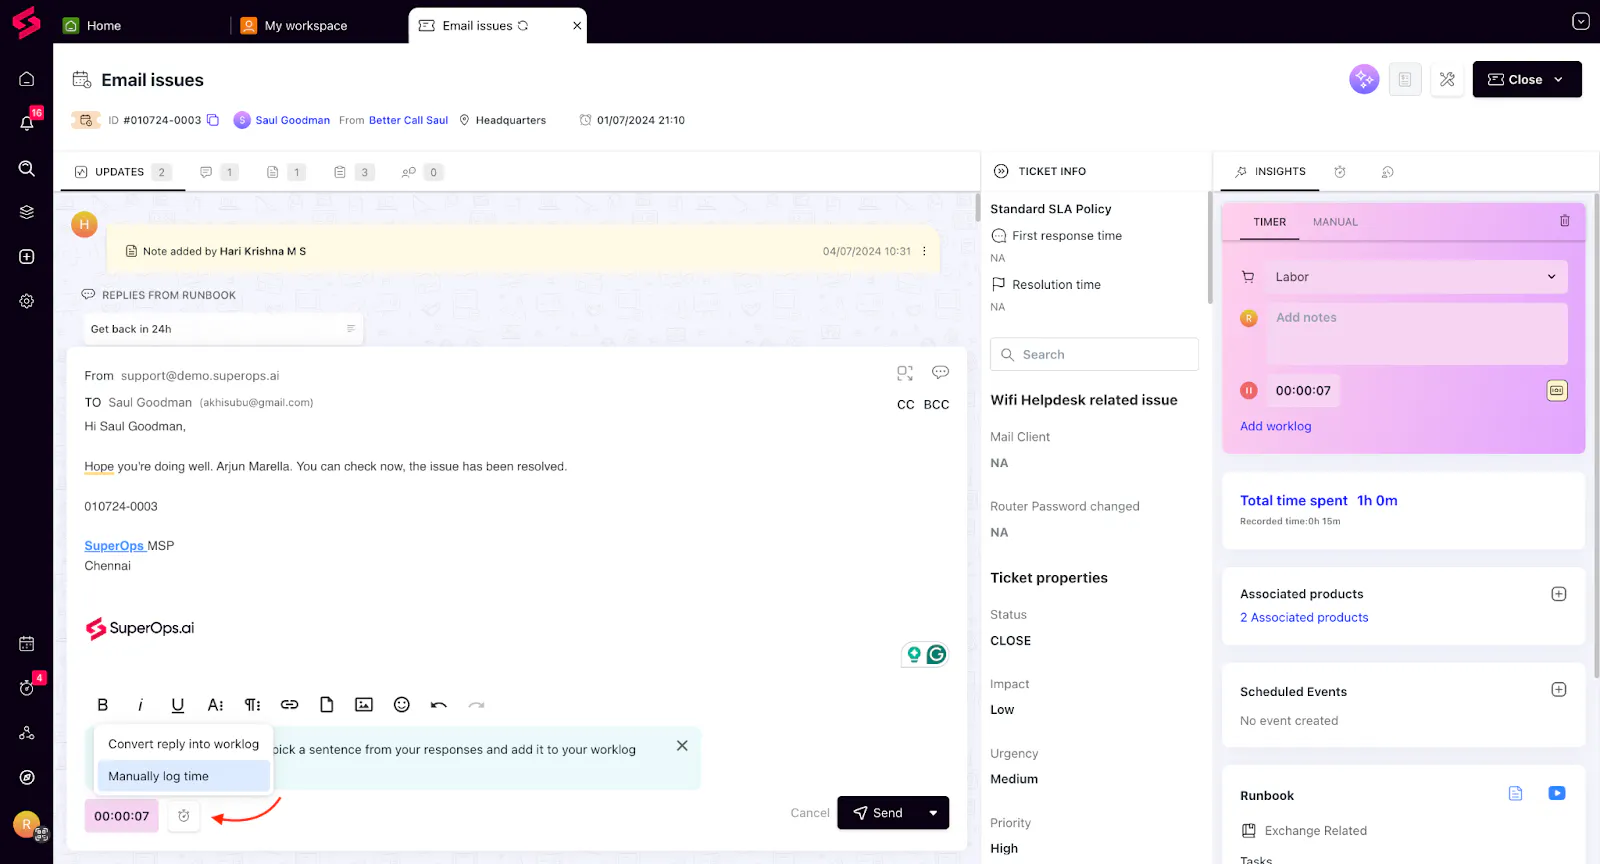The height and width of the screenshot is (864, 1600).
Task: Pause the running 00:00:07 timer
Action: tap(1249, 391)
